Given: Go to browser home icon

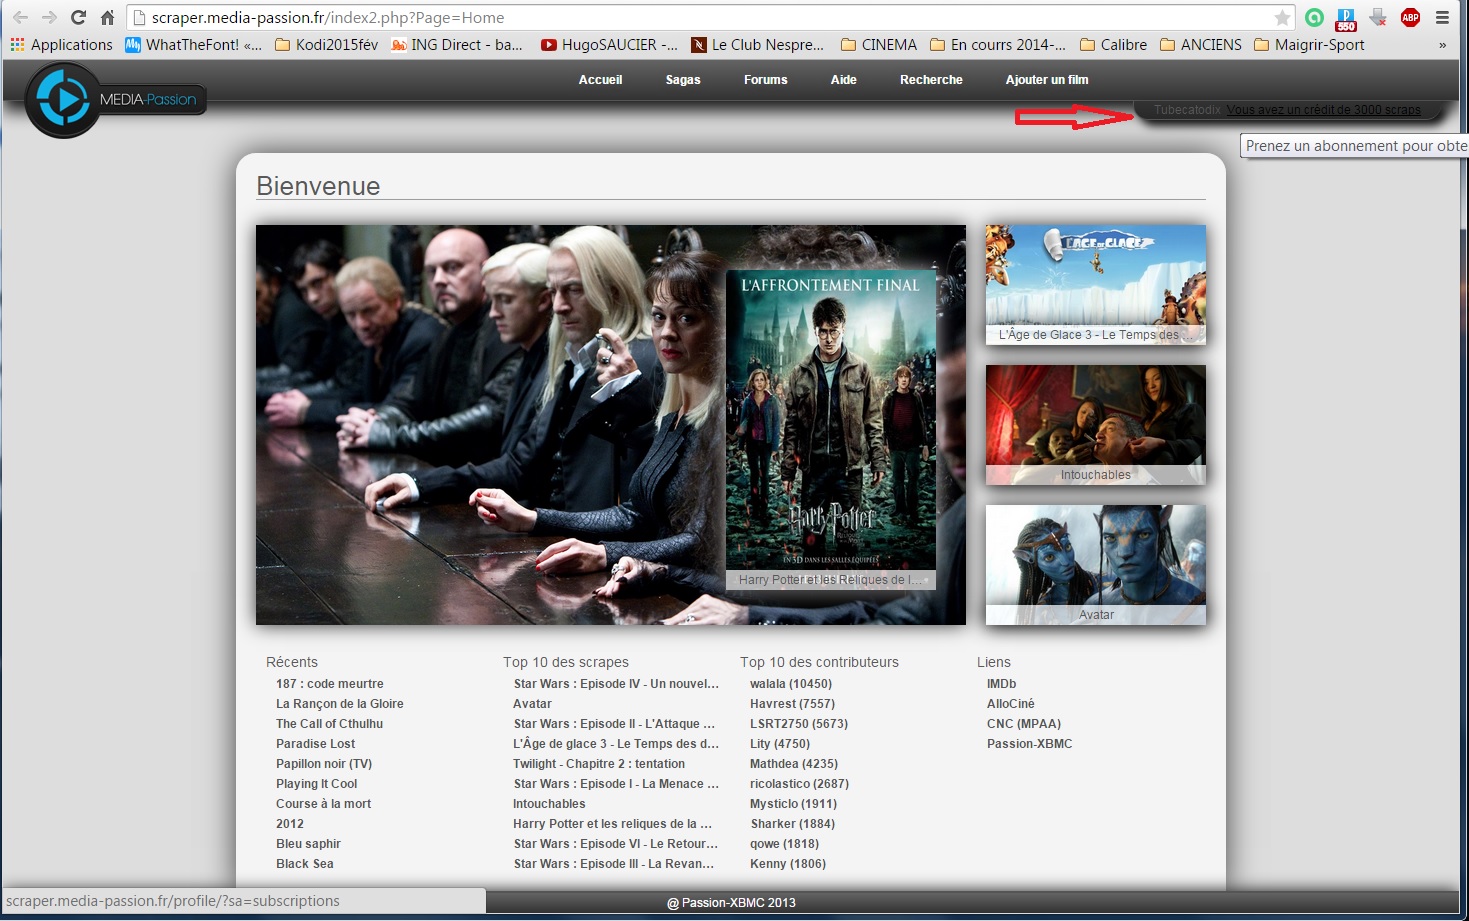Looking at the screenshot, I should coord(107,17).
